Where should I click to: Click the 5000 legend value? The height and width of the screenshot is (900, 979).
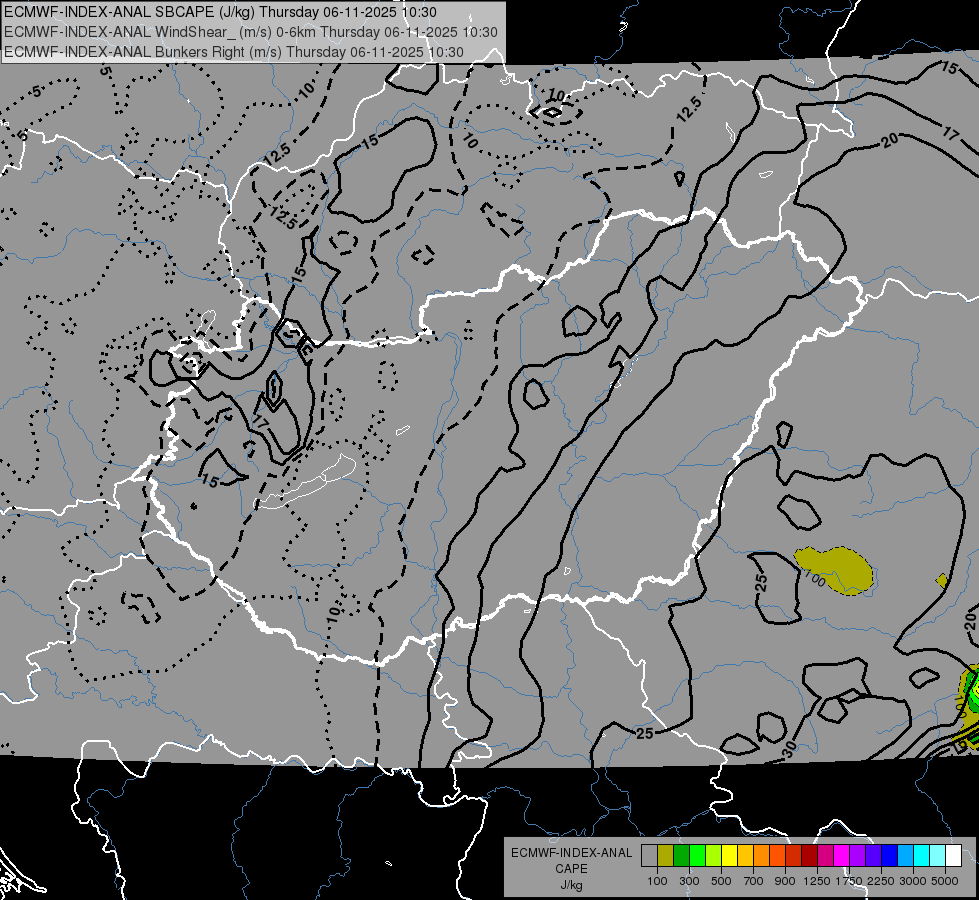[945, 881]
